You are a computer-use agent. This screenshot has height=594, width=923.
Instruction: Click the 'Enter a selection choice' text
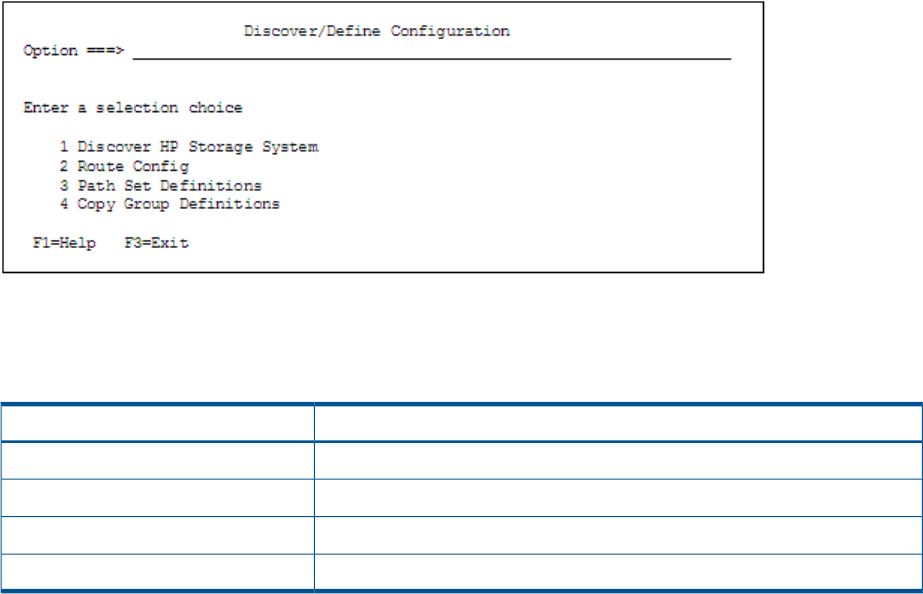(x=133, y=108)
